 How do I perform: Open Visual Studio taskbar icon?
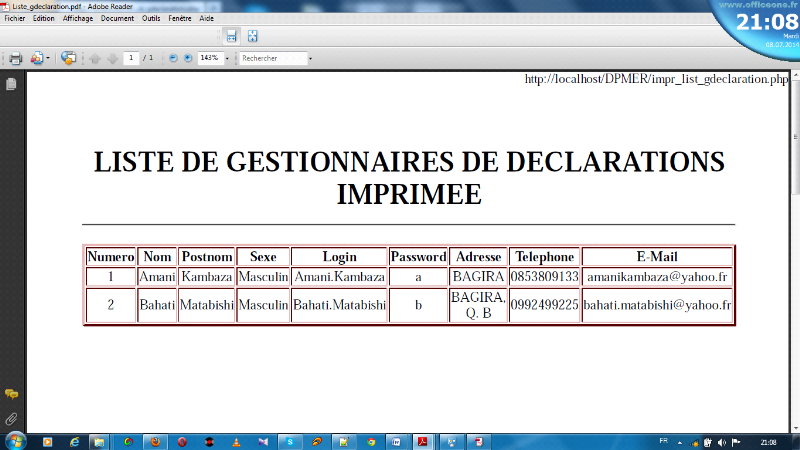(x=263, y=442)
